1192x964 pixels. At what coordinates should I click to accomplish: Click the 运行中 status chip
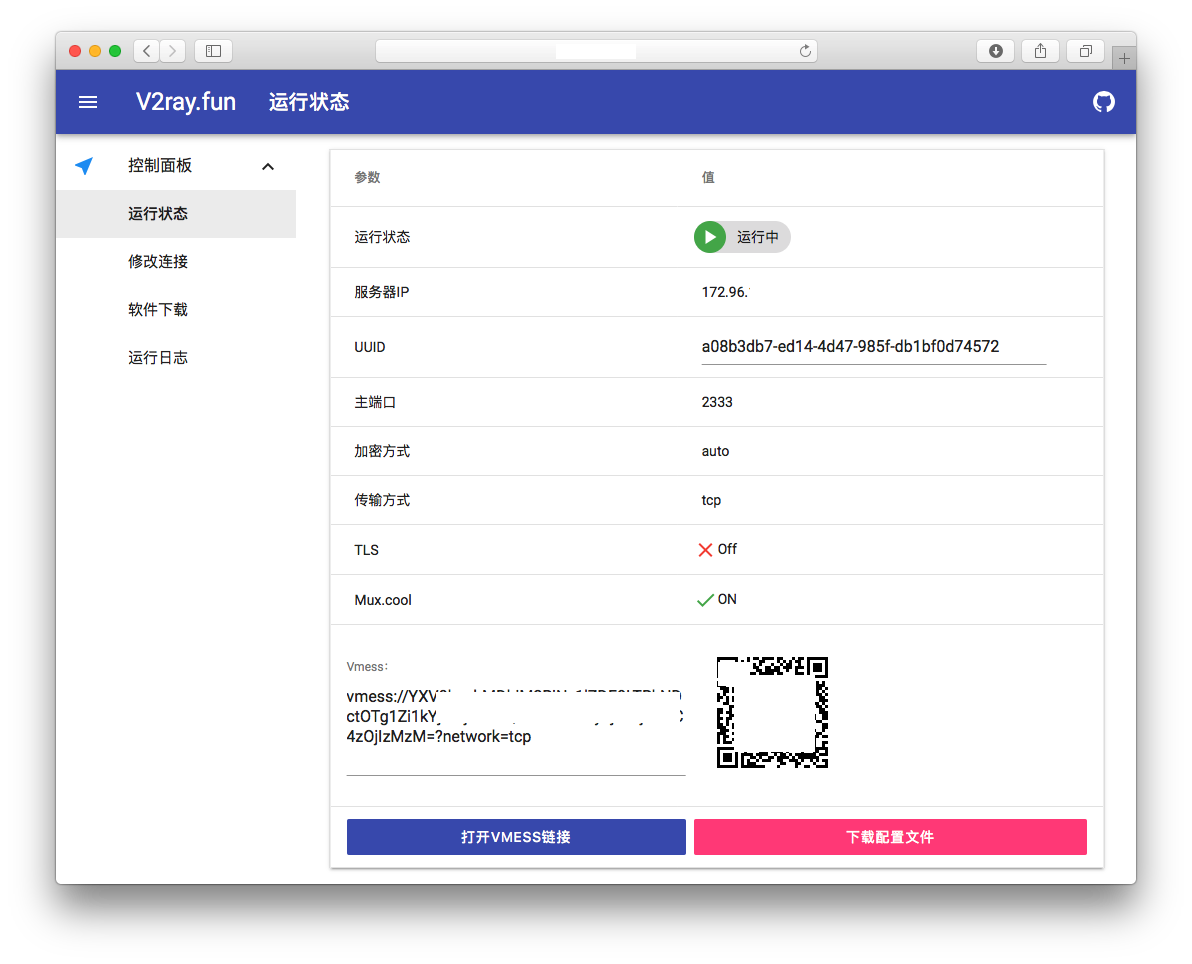[x=742, y=237]
